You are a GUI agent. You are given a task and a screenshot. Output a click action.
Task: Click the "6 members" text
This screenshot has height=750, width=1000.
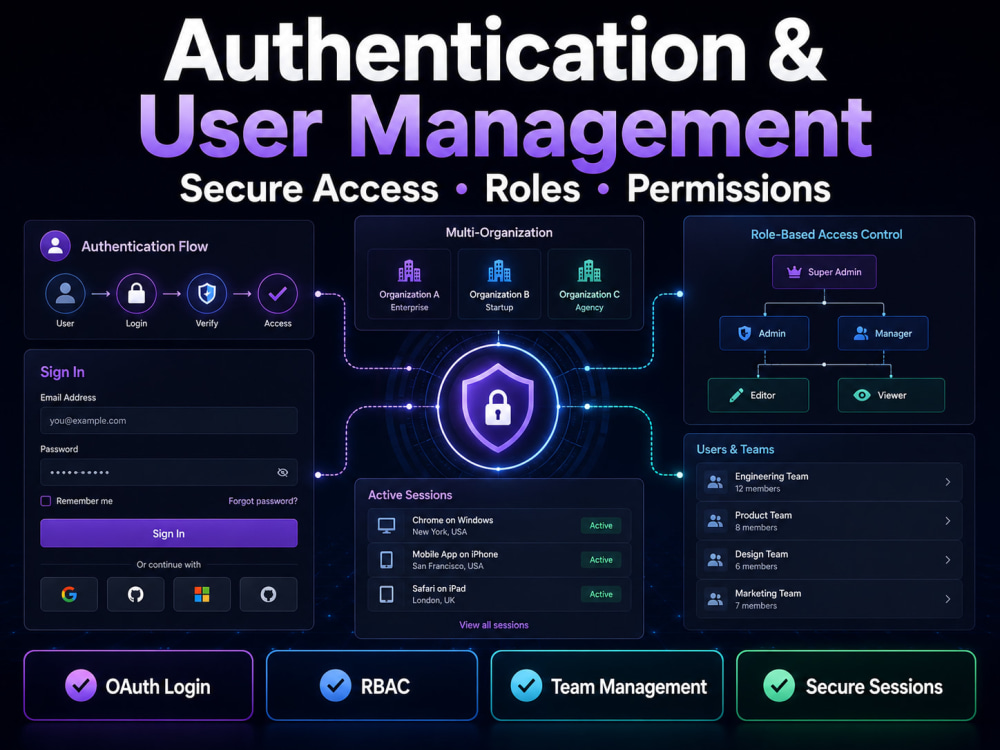[756, 566]
